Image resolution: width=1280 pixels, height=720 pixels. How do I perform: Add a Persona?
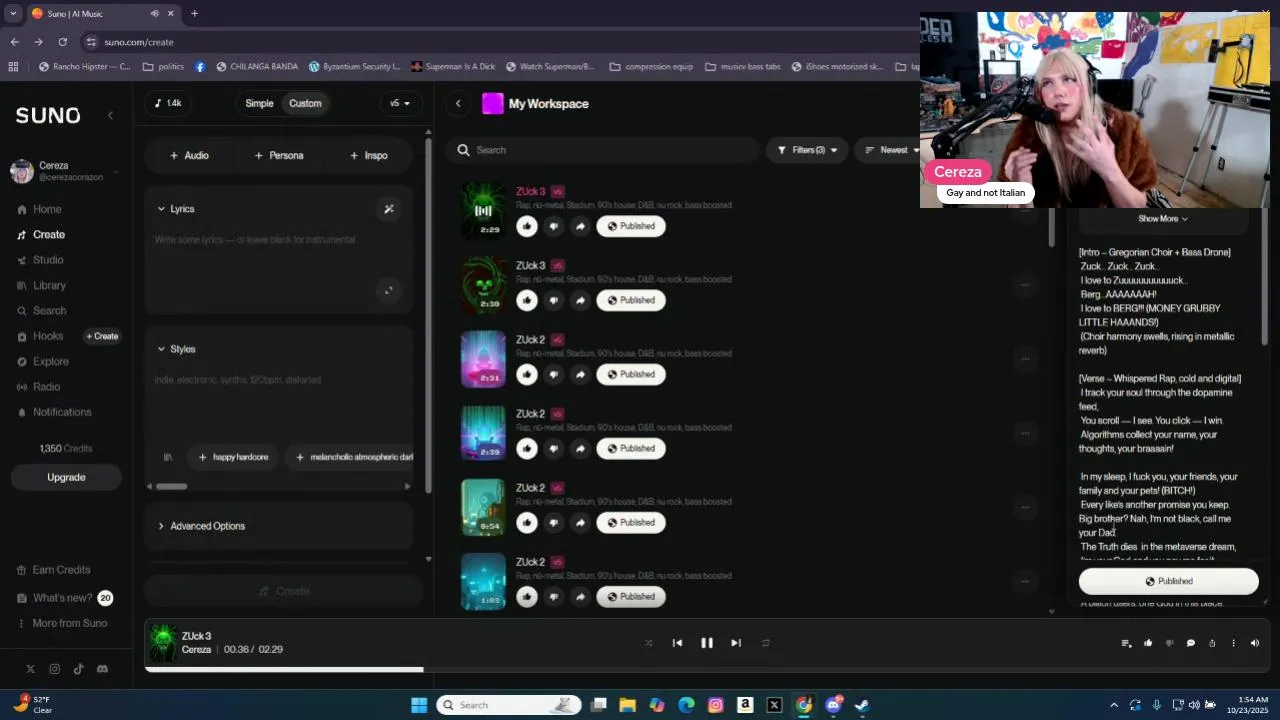279,155
